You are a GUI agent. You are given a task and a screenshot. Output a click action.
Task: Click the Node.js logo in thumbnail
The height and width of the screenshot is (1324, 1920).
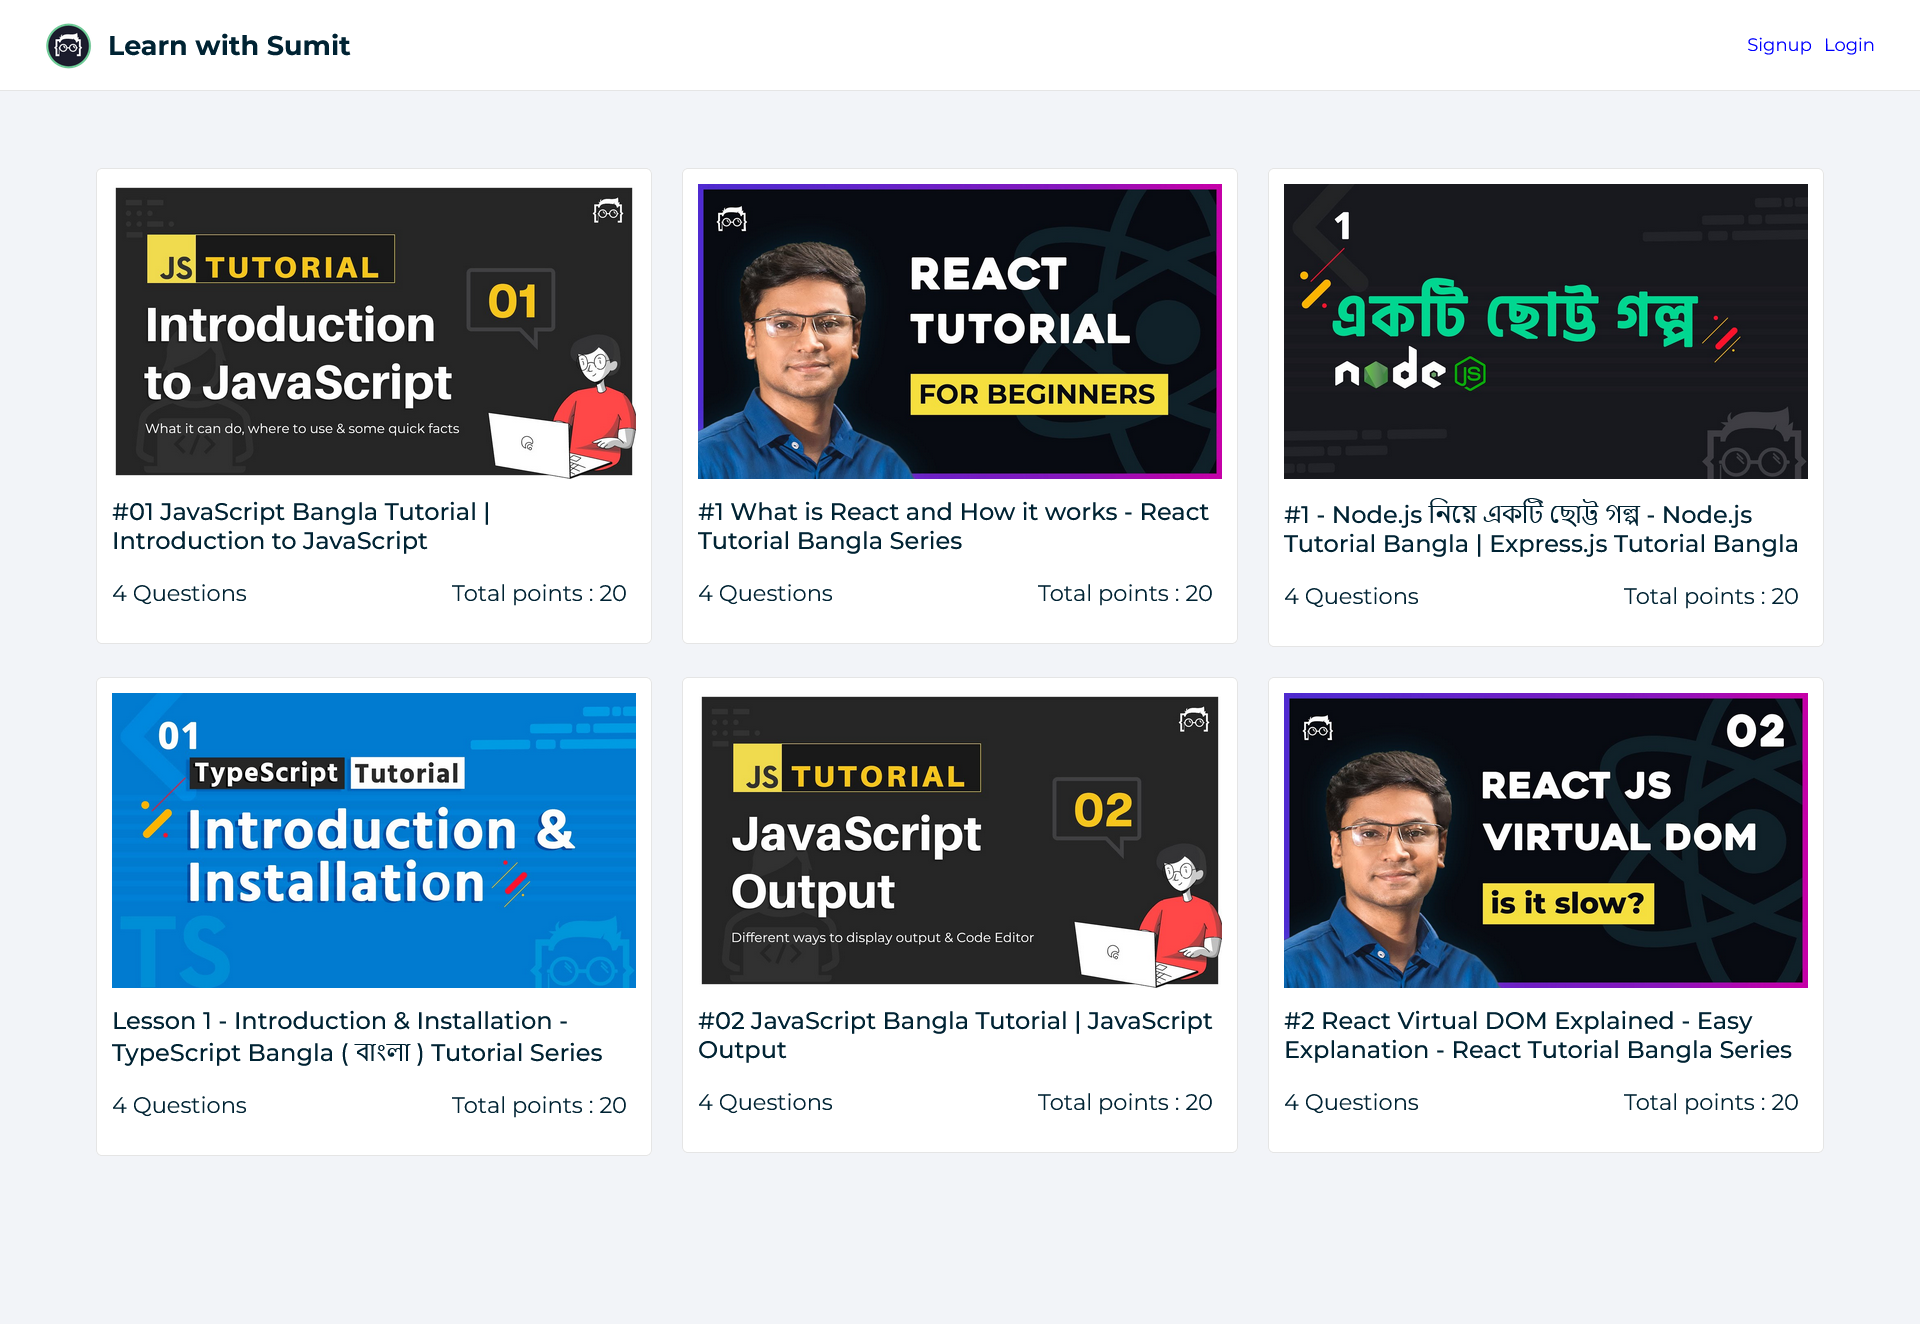(1410, 372)
